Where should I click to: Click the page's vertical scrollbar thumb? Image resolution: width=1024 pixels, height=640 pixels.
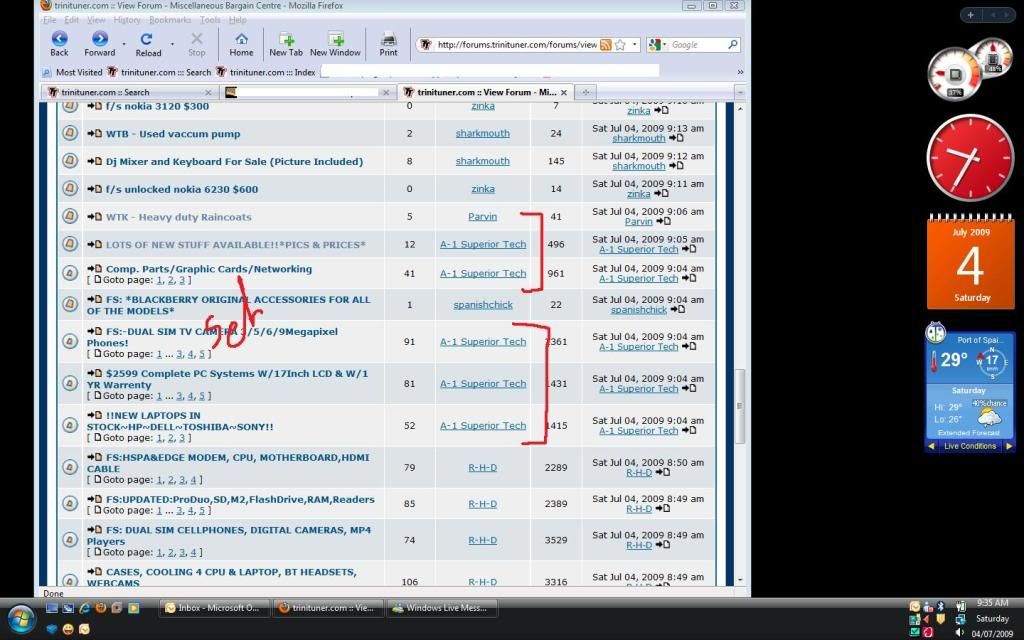[740, 406]
